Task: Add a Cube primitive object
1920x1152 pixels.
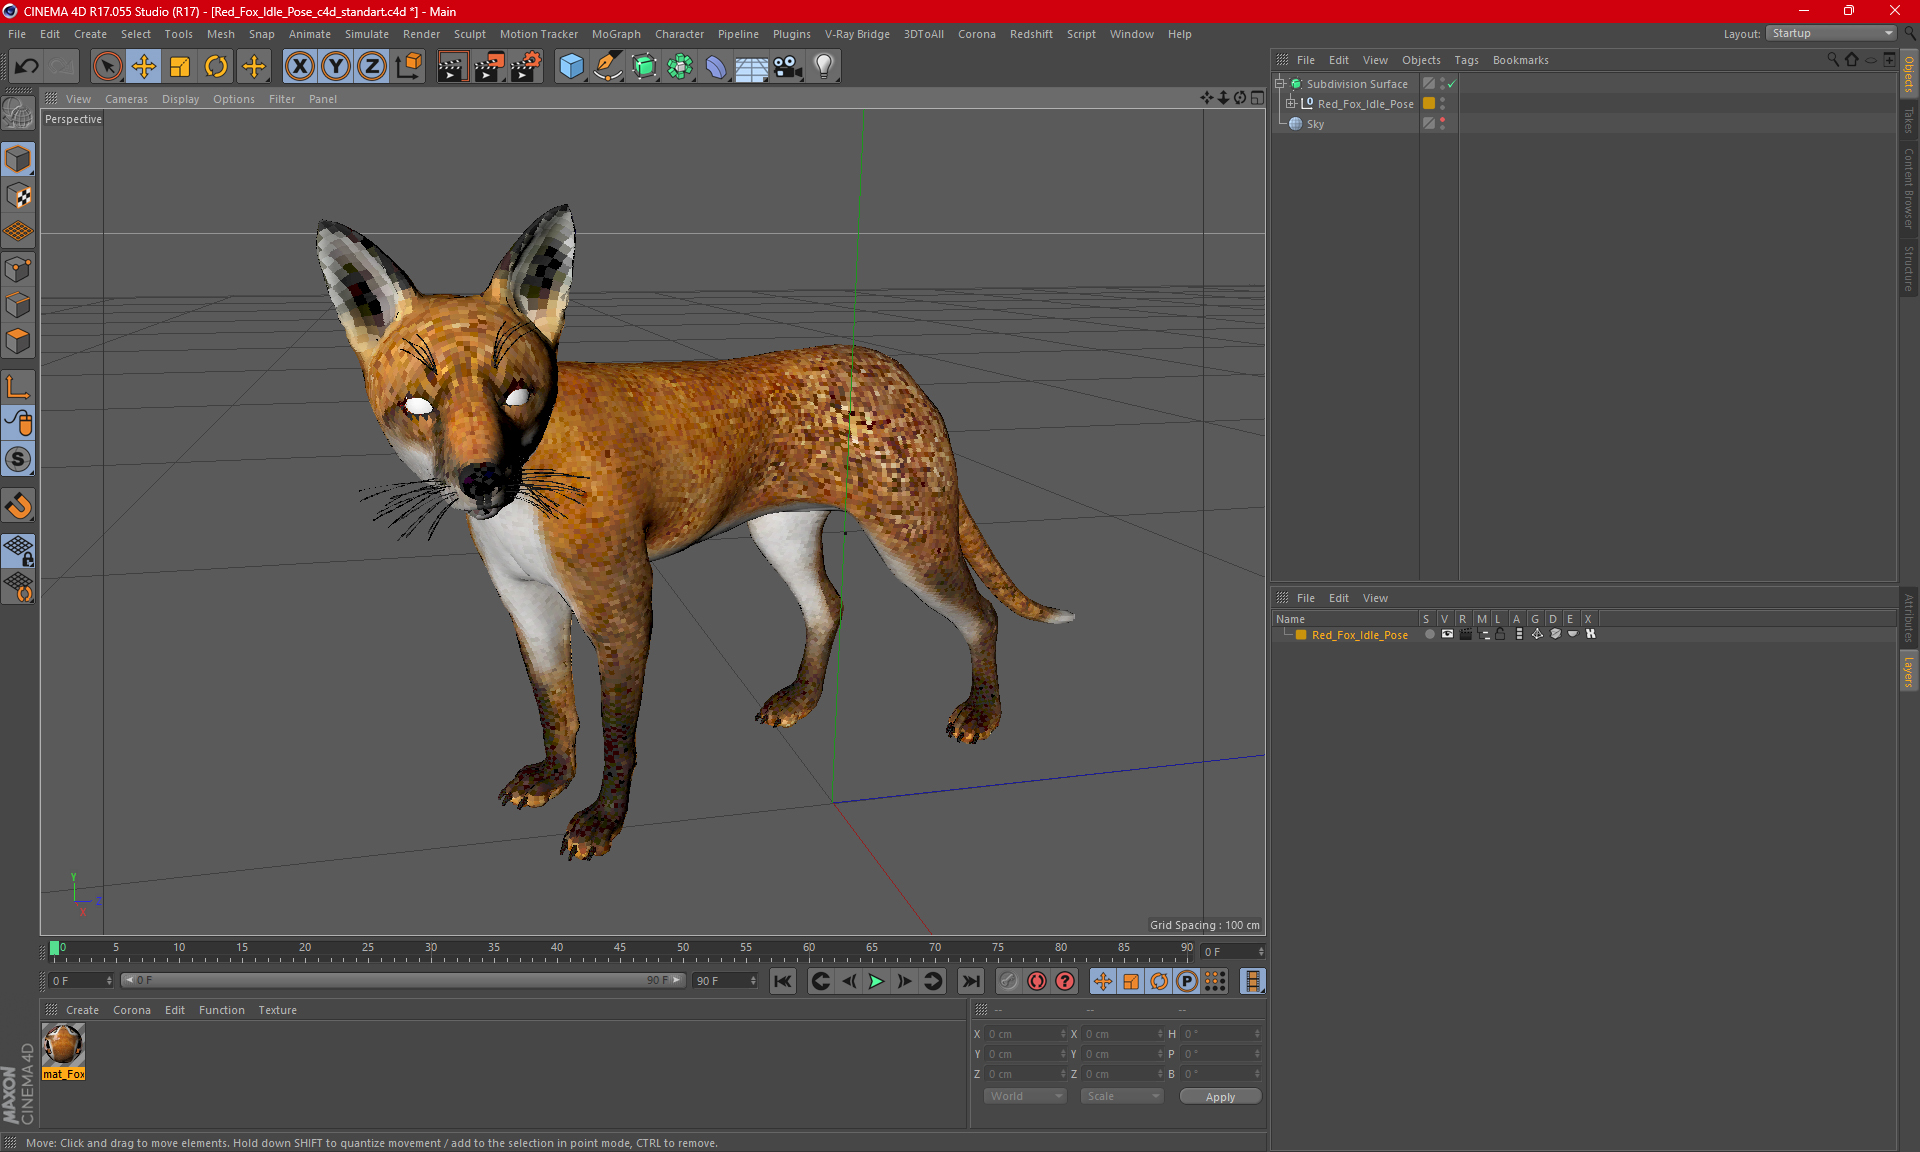Action: tap(571, 66)
